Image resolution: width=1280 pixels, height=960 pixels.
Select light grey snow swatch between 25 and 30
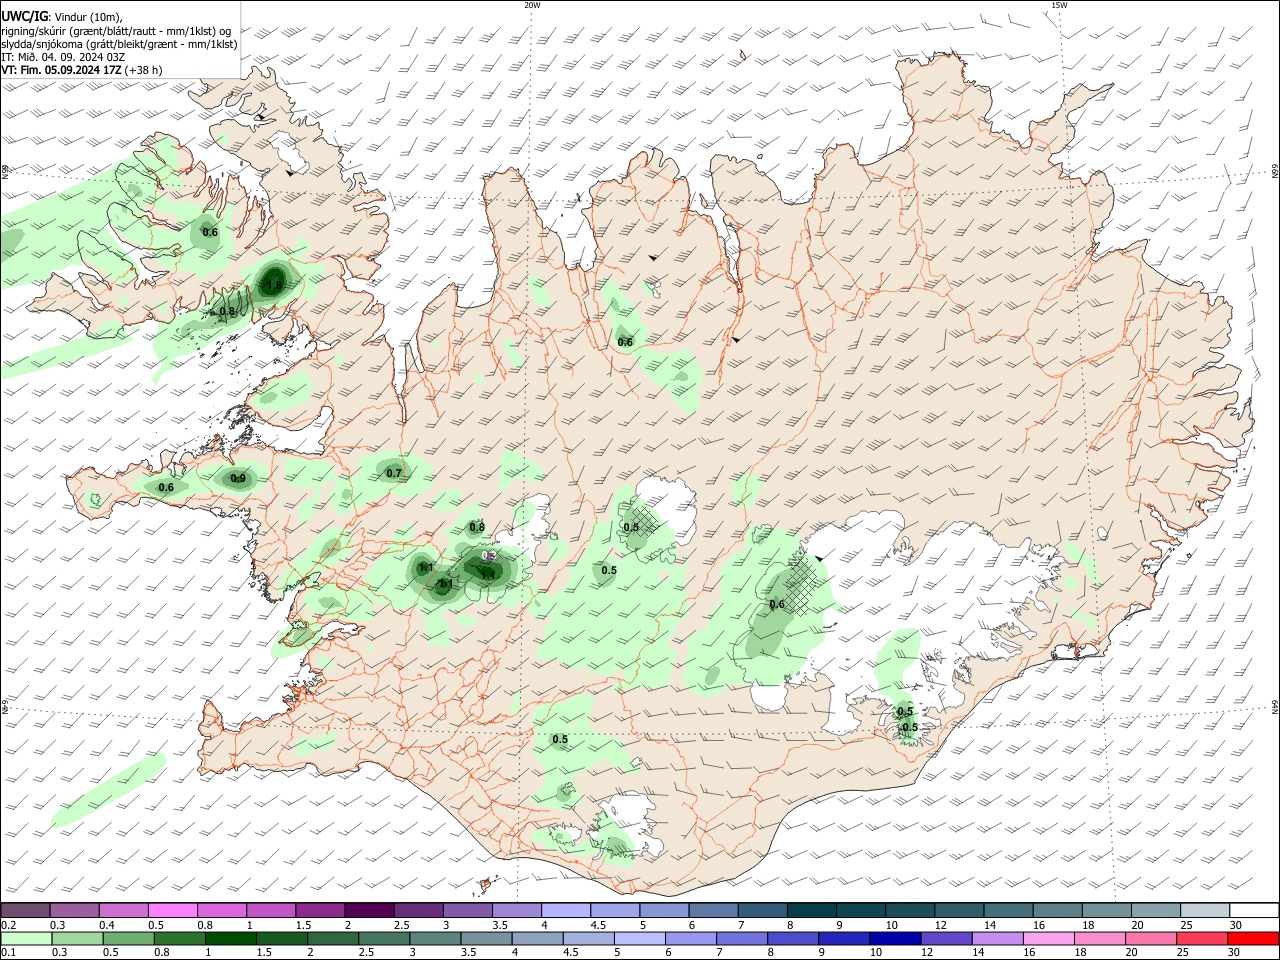pyautogui.click(x=1204, y=910)
